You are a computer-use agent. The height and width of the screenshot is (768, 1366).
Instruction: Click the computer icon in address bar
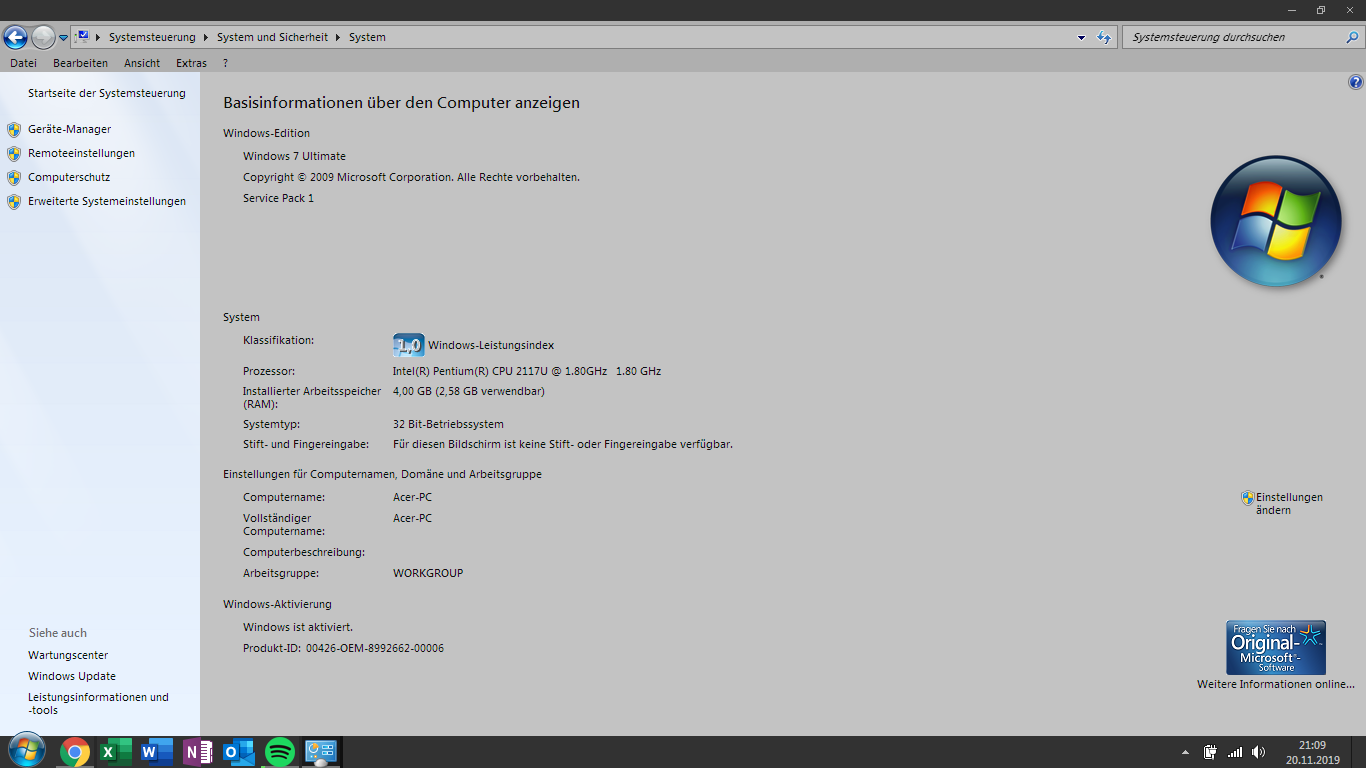coord(82,36)
